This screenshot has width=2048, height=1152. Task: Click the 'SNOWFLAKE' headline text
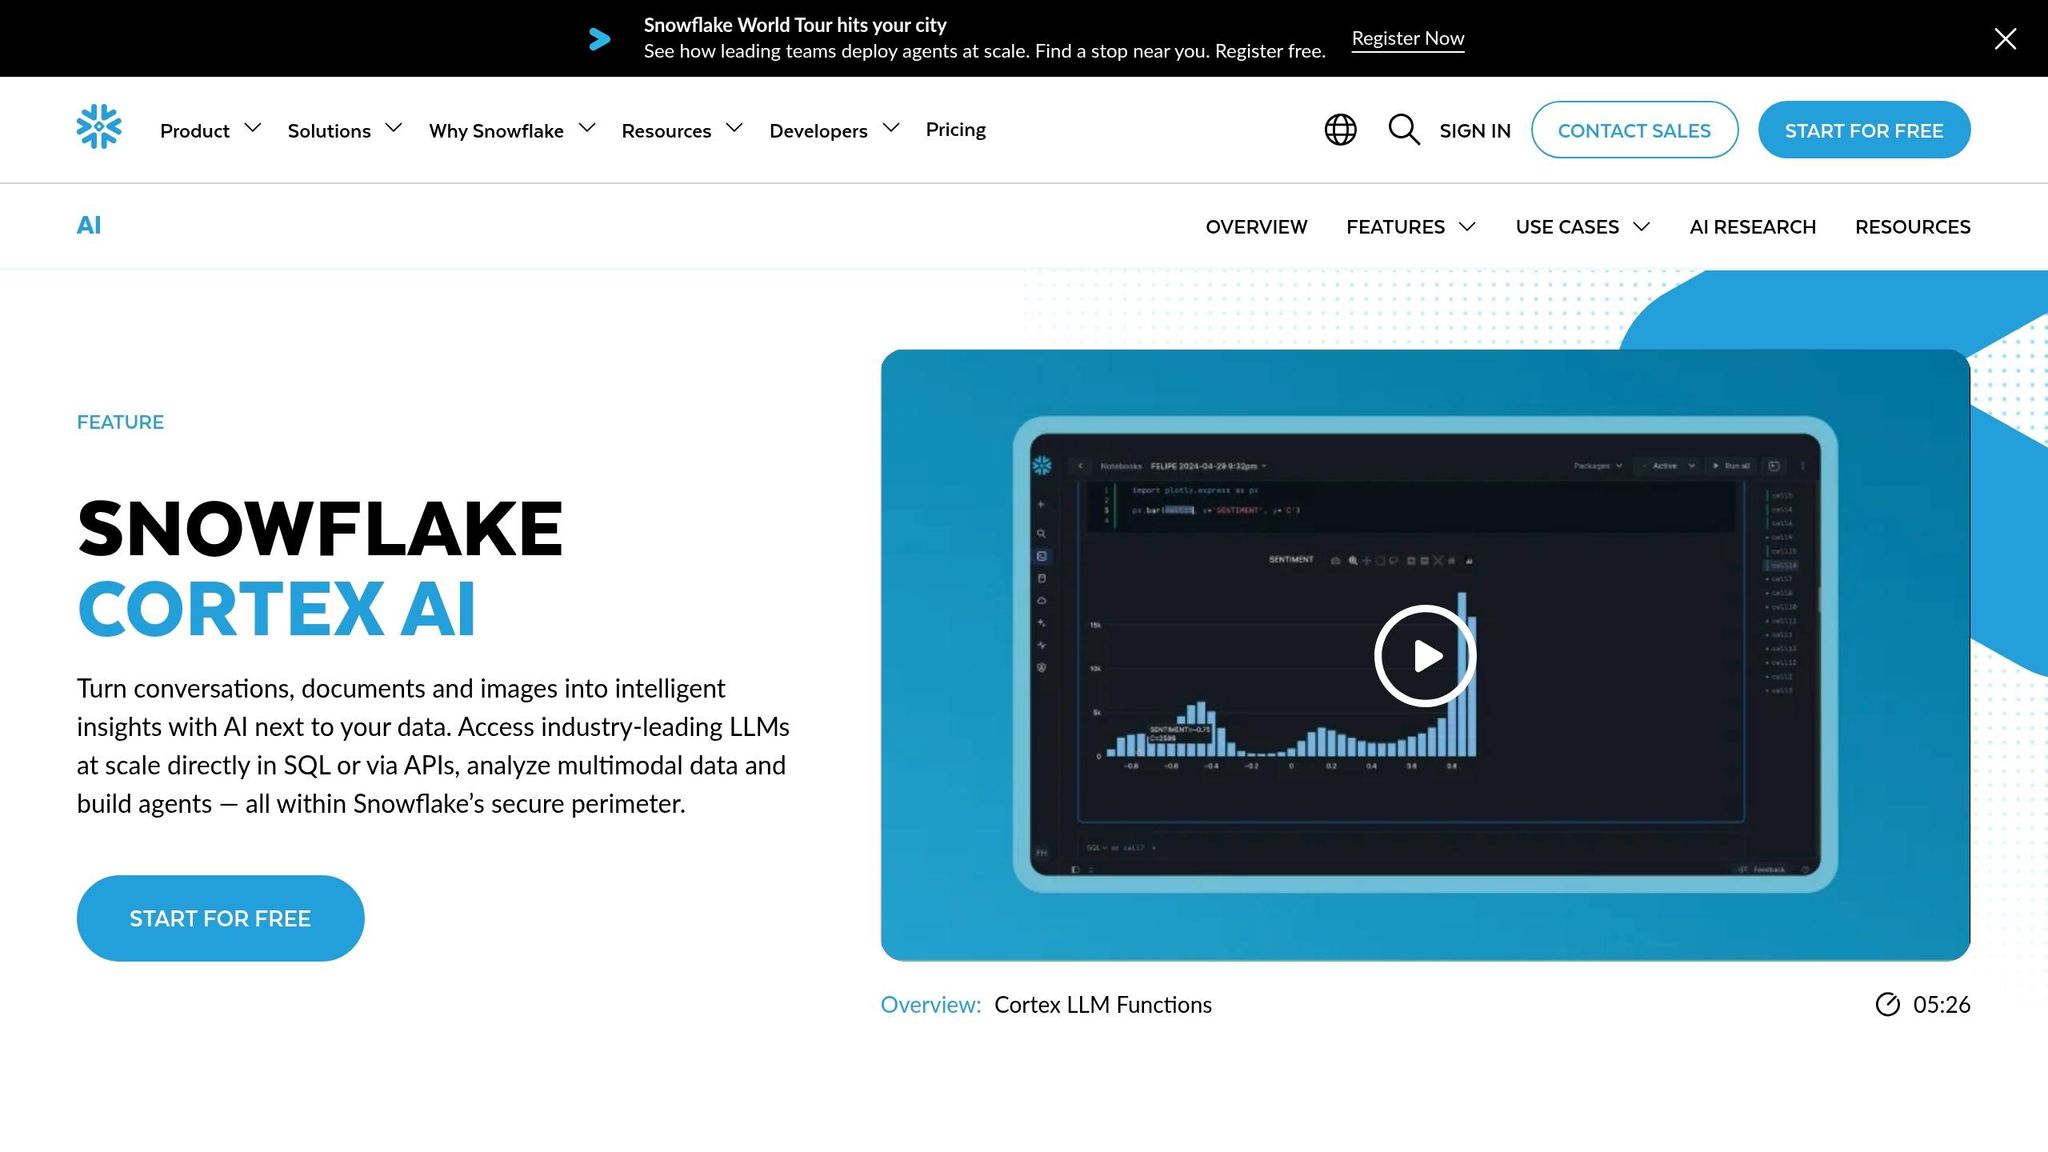pos(320,529)
